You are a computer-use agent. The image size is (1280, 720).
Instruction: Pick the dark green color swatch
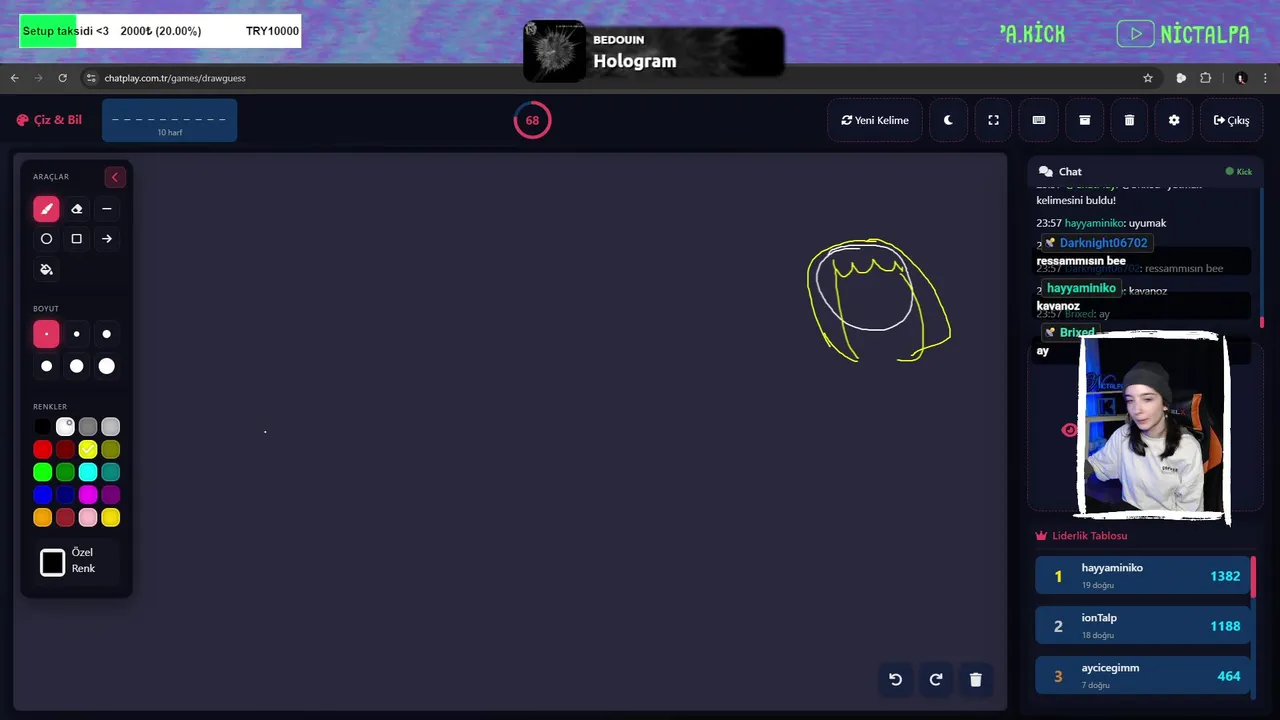(65, 472)
